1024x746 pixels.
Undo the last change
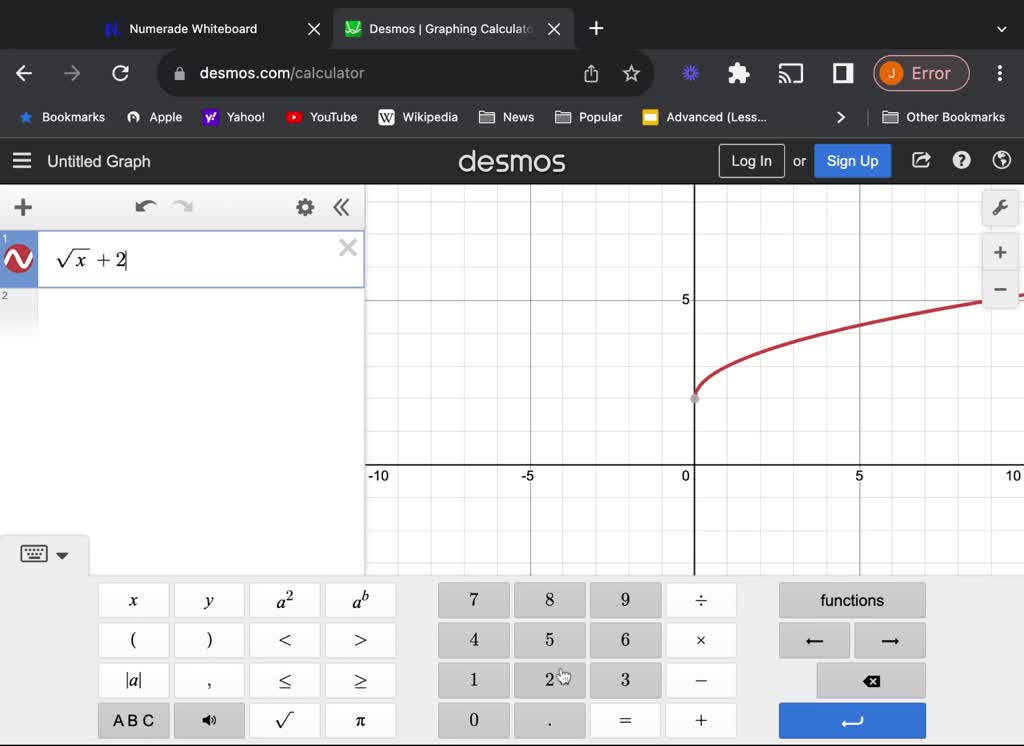pyautogui.click(x=145, y=207)
